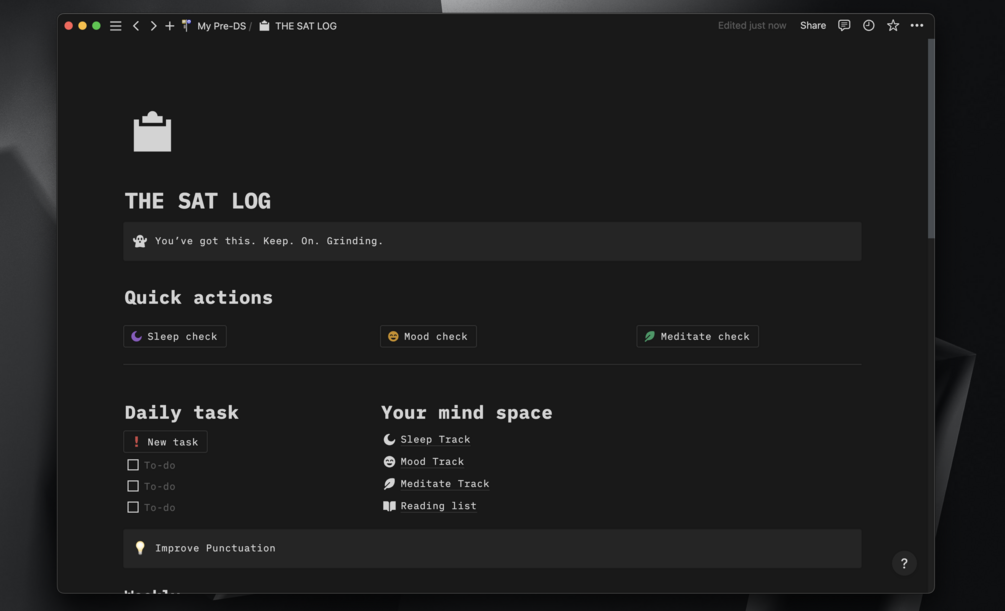Open the help question mark button
1005x611 pixels.
click(x=904, y=564)
